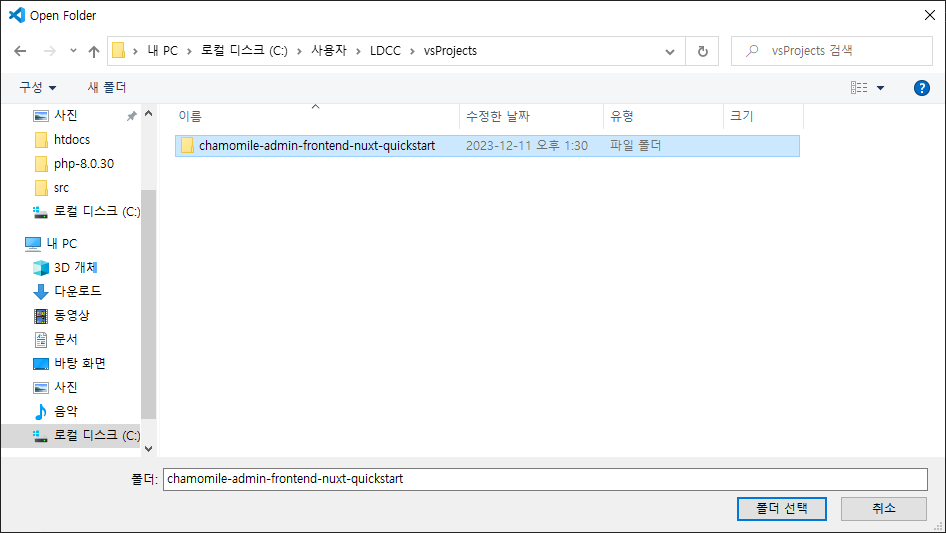Open 다운로드 folder in the sidebar
The height and width of the screenshot is (533, 946).
point(77,291)
